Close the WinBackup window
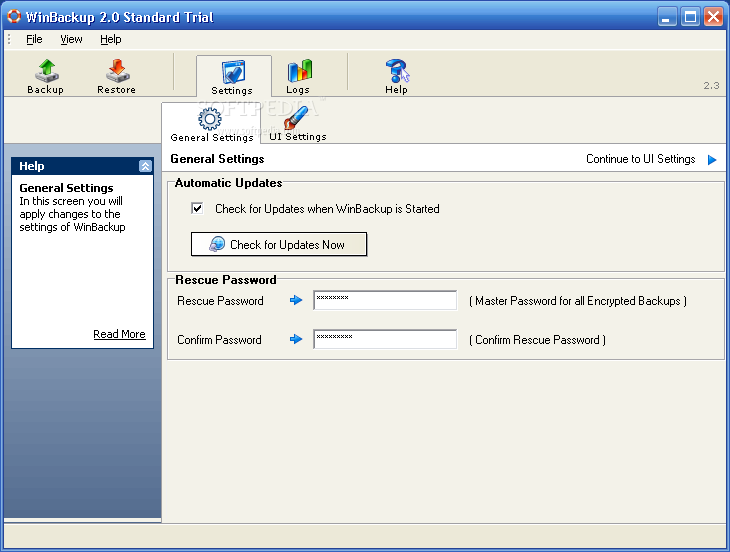This screenshot has width=730, height=552. [713, 17]
